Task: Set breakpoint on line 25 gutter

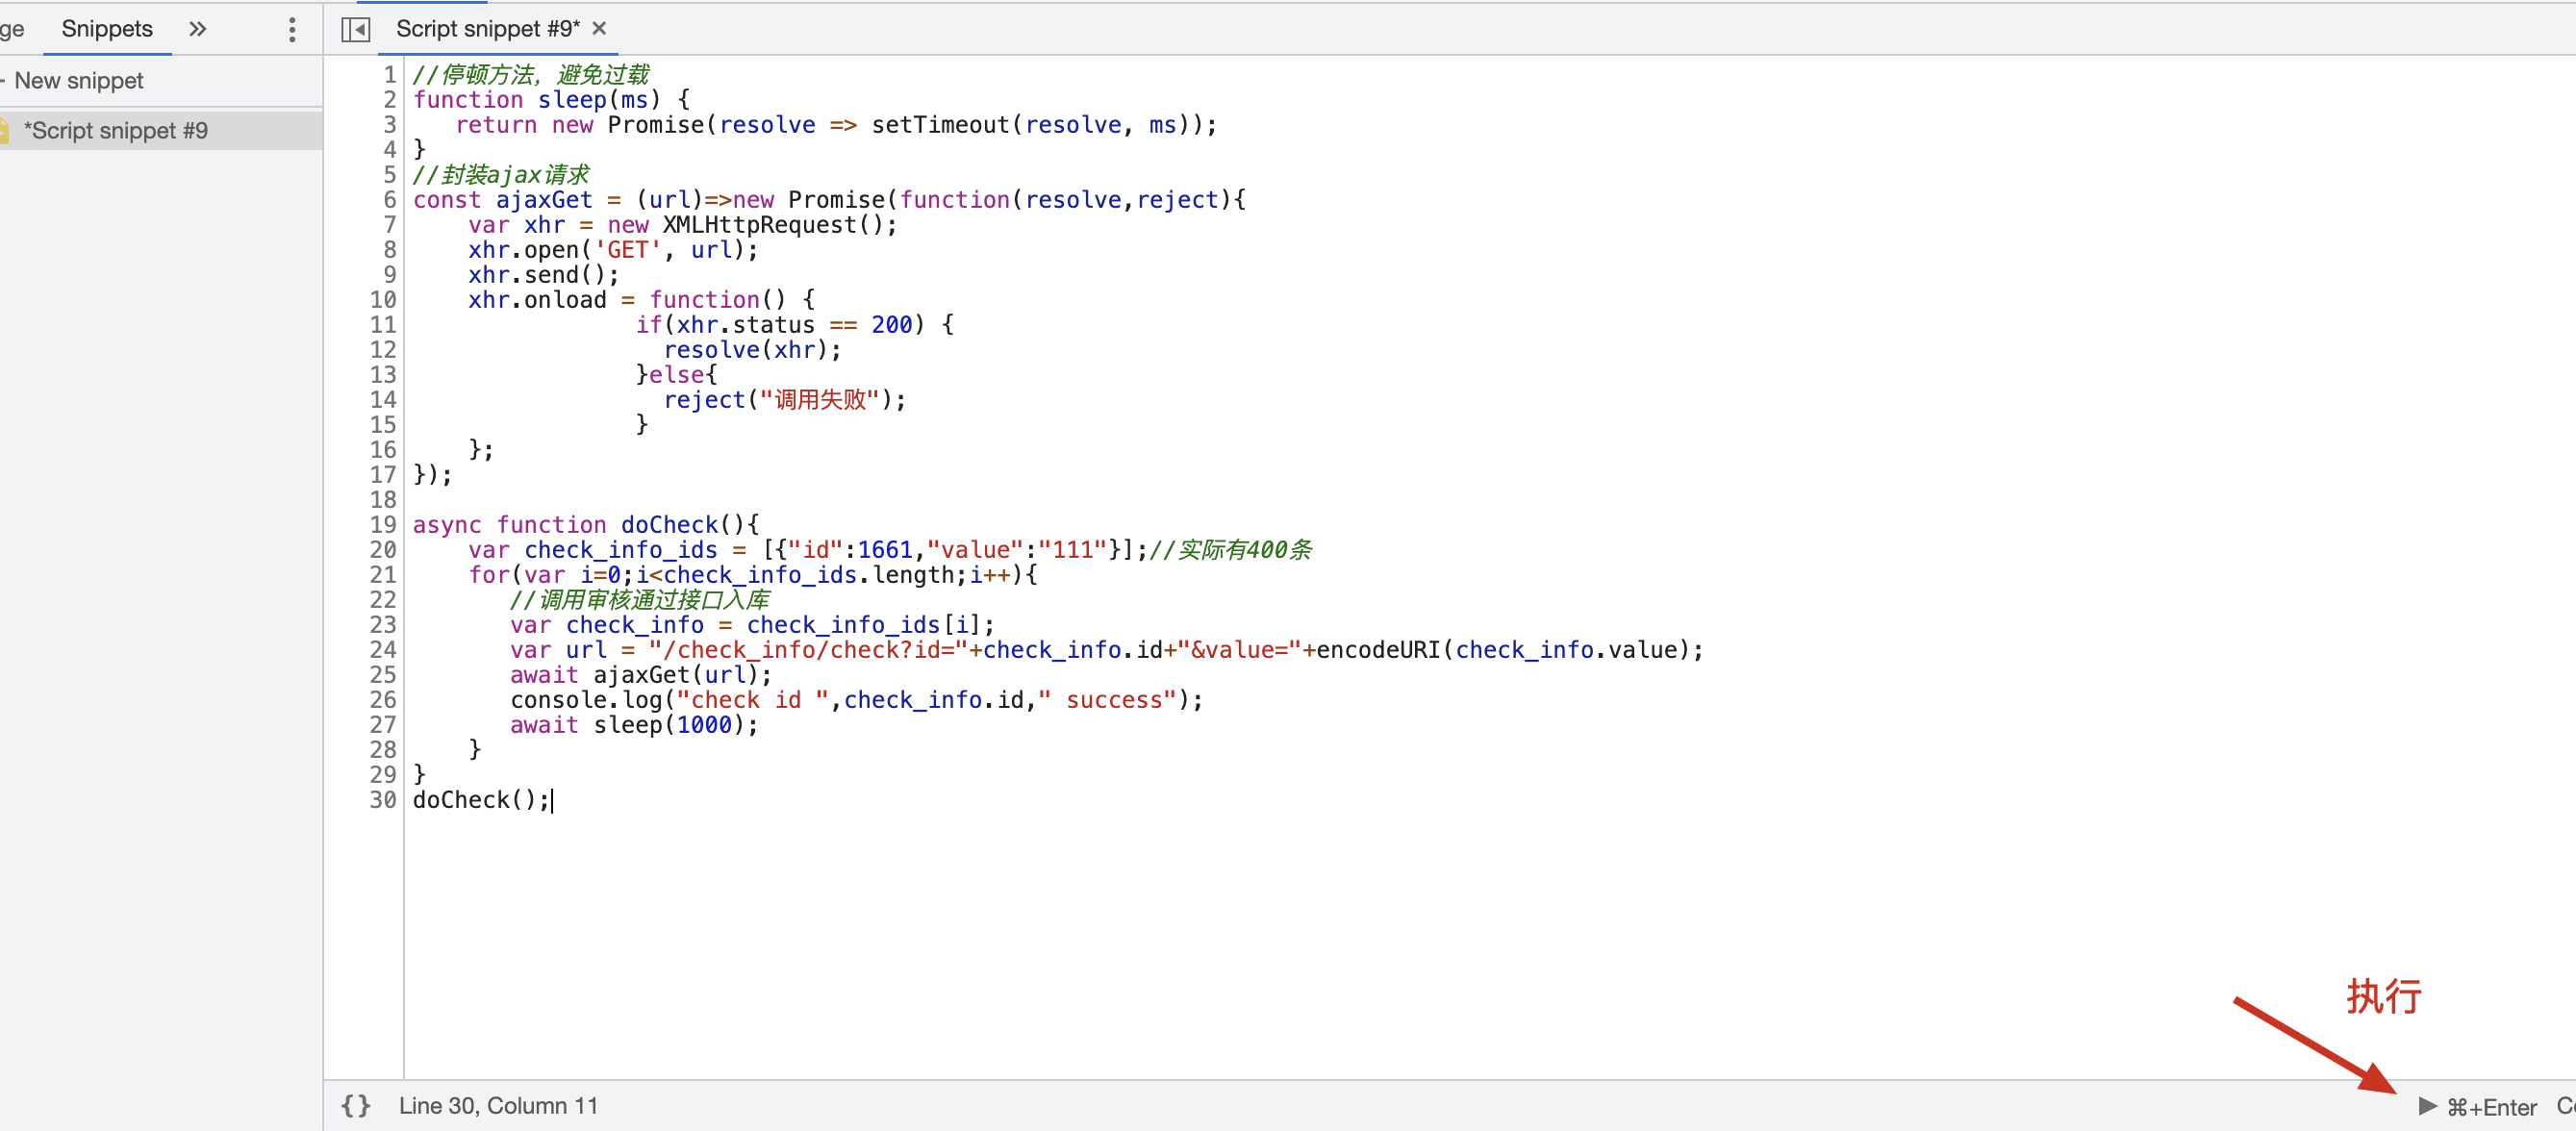Action: click(383, 675)
